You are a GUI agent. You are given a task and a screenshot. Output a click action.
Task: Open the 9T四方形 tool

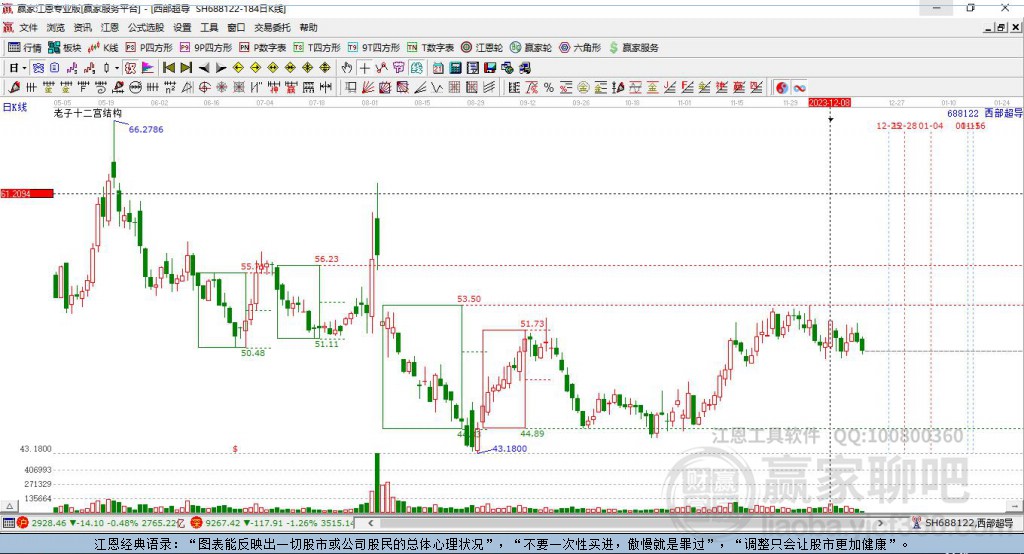coord(374,48)
